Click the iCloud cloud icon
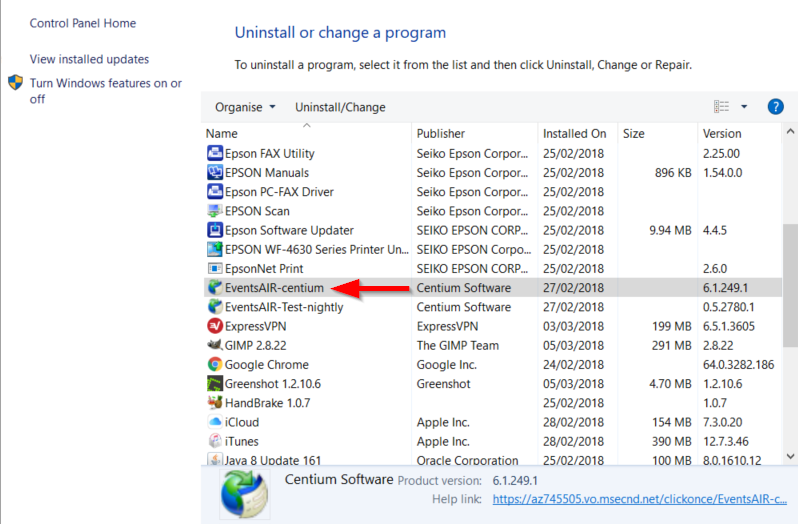The height and width of the screenshot is (524, 798). (x=215, y=422)
